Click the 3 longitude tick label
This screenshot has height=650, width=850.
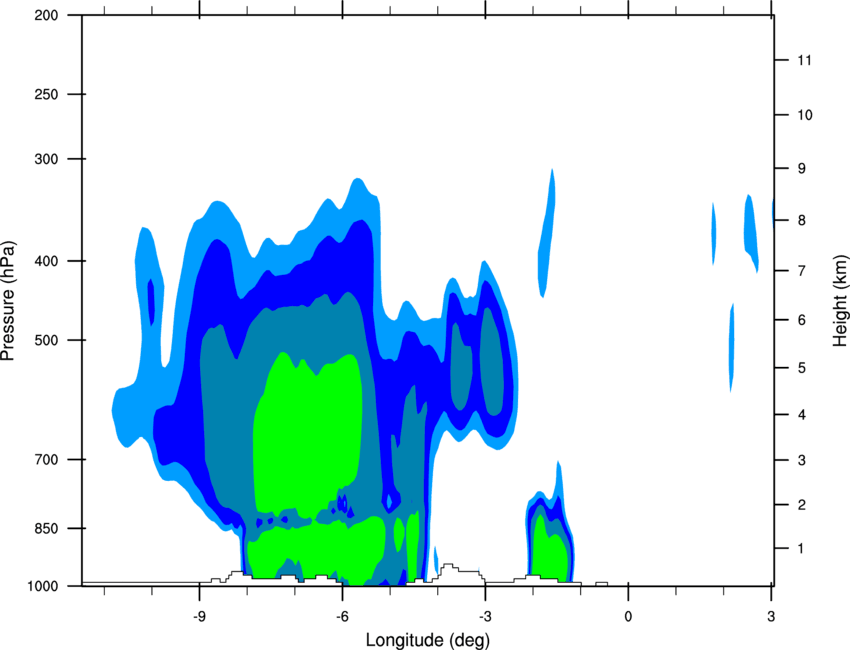(x=771, y=617)
